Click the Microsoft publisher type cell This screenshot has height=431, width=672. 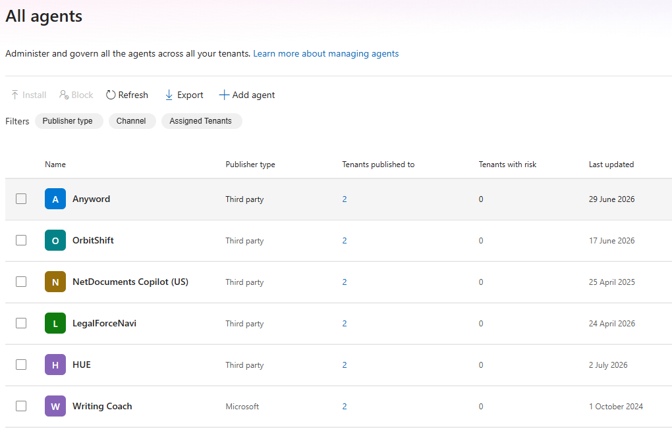coord(242,407)
